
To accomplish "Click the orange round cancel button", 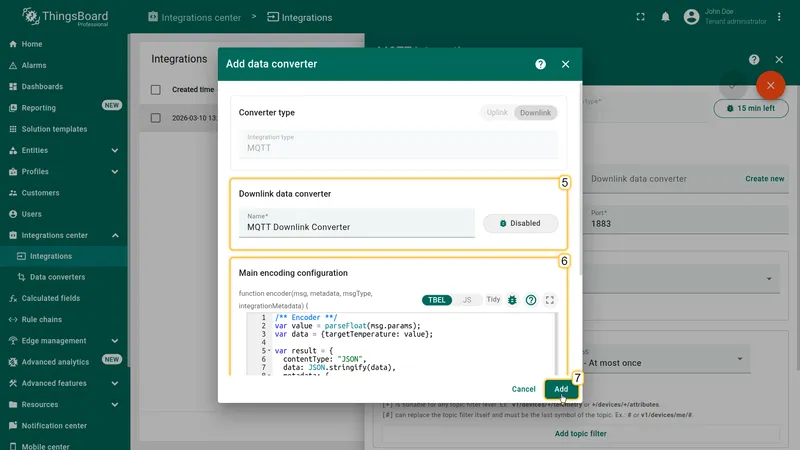I will pos(770,86).
